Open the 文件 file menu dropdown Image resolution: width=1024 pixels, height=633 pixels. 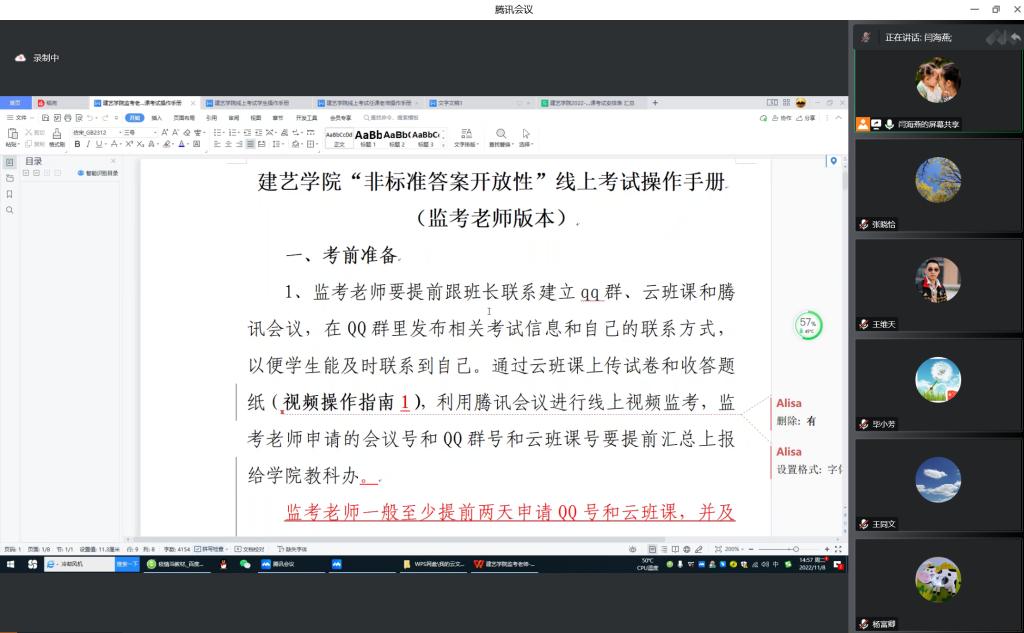click(x=20, y=118)
